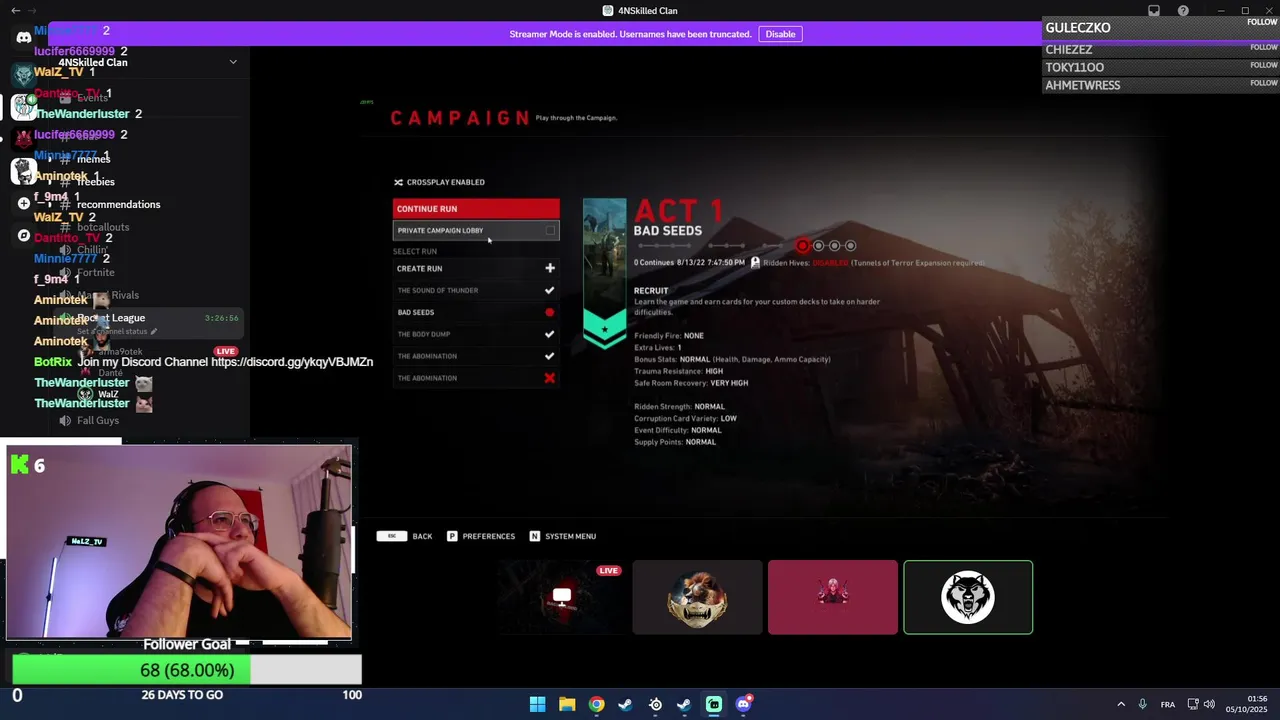Select The Sound of Thunder run
Viewport: 1280px width, 720px height.
[x=476, y=290]
